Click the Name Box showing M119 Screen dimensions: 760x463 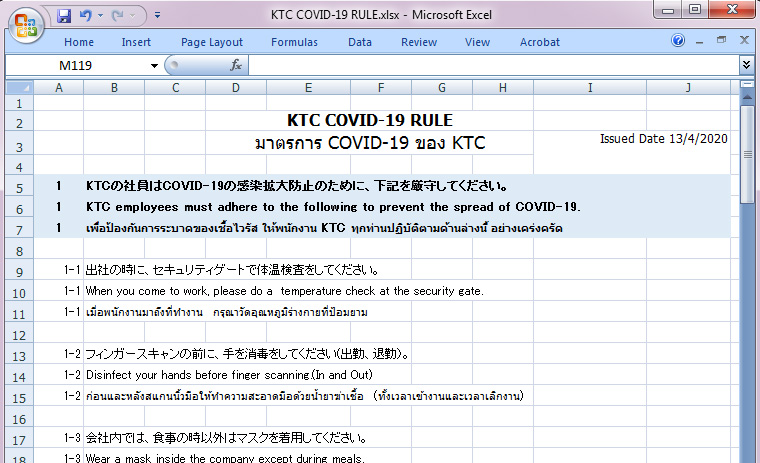point(76,65)
